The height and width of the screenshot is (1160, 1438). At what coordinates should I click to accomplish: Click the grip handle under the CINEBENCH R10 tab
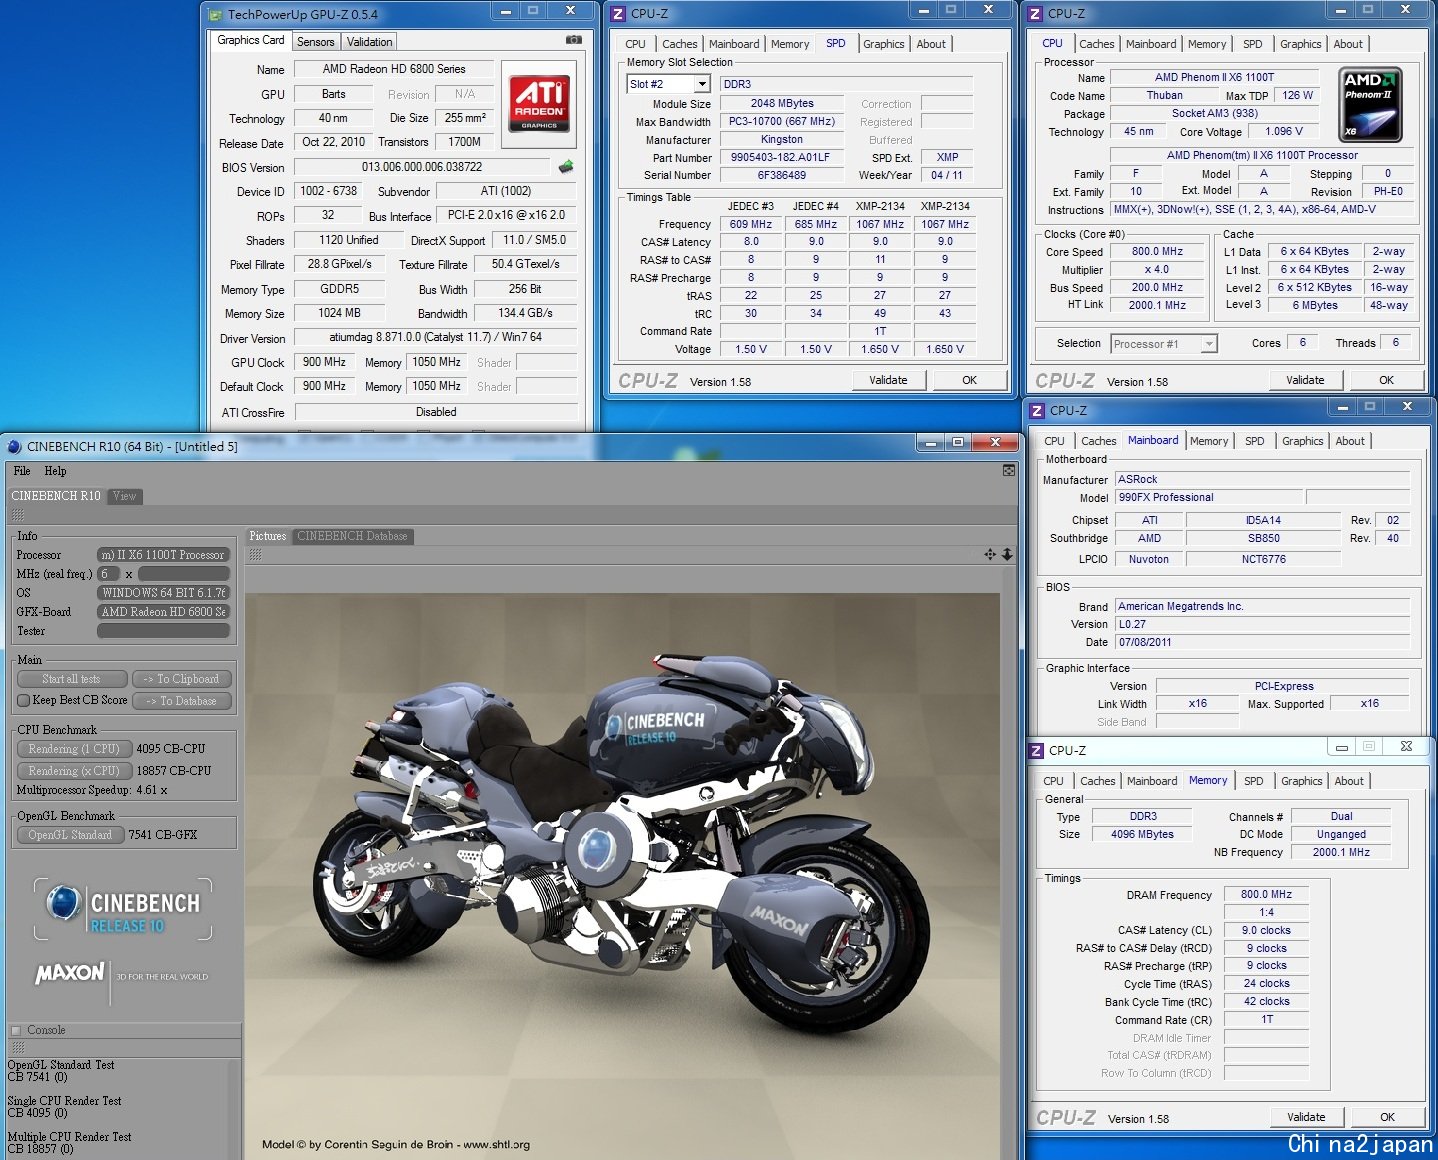pyautogui.click(x=17, y=515)
